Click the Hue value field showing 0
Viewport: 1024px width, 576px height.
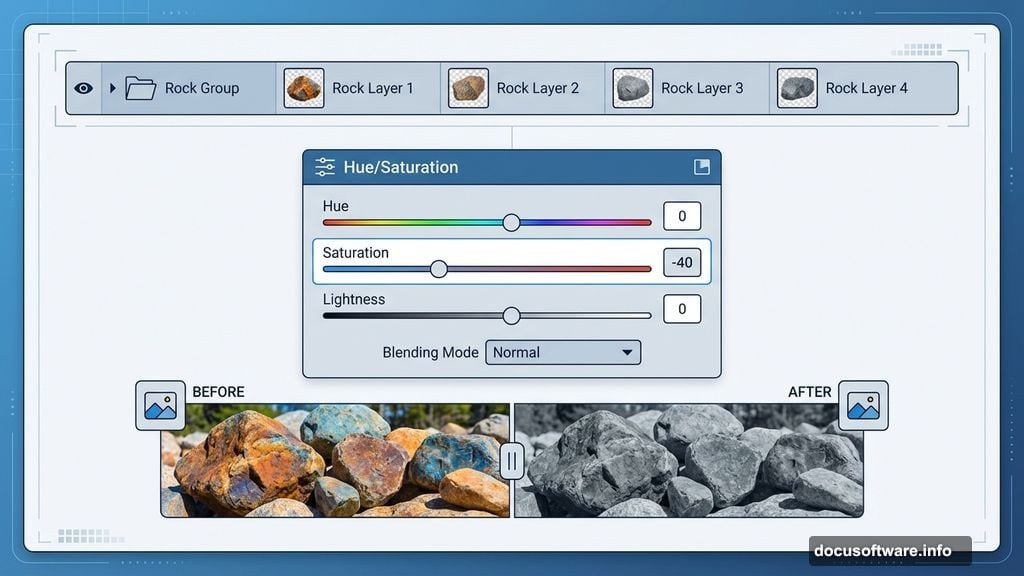click(x=682, y=215)
